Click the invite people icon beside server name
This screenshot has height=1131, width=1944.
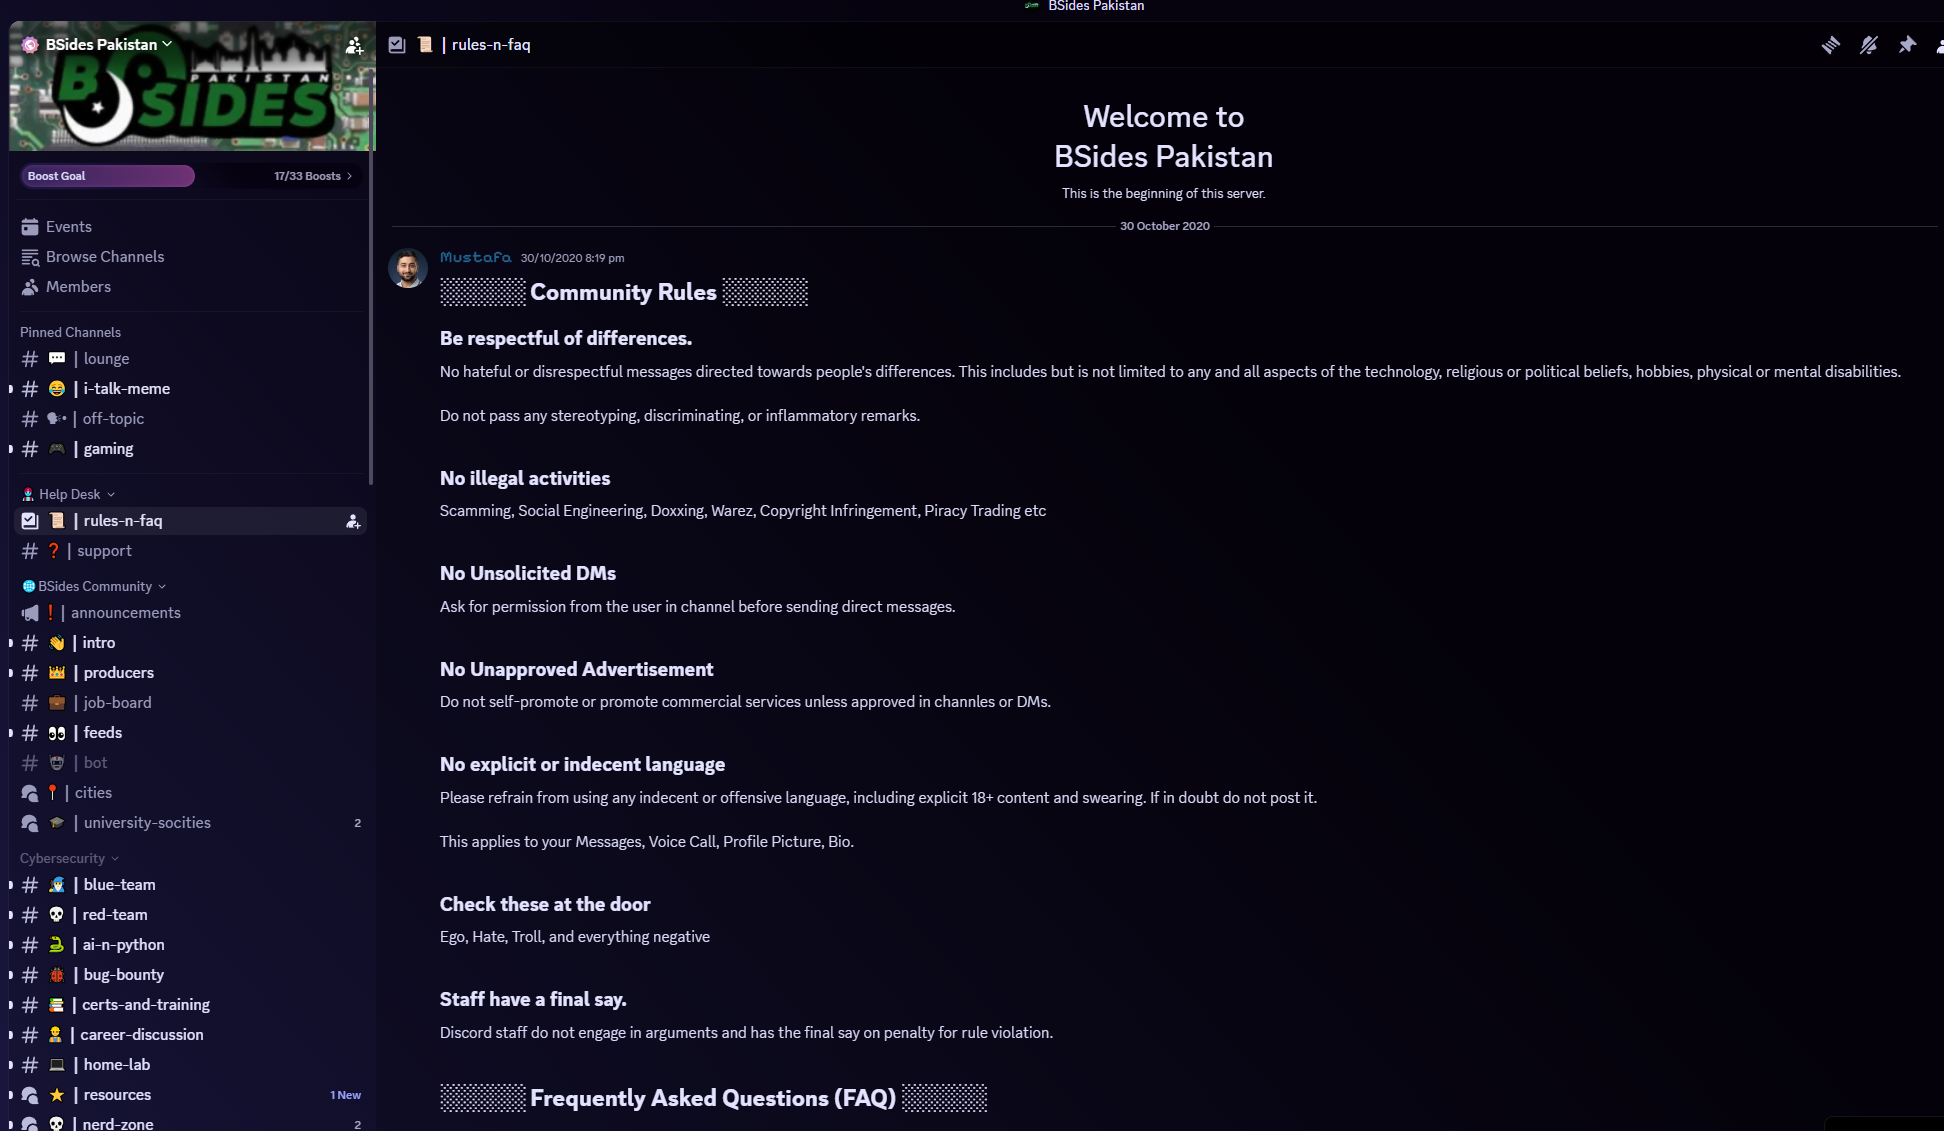click(354, 45)
